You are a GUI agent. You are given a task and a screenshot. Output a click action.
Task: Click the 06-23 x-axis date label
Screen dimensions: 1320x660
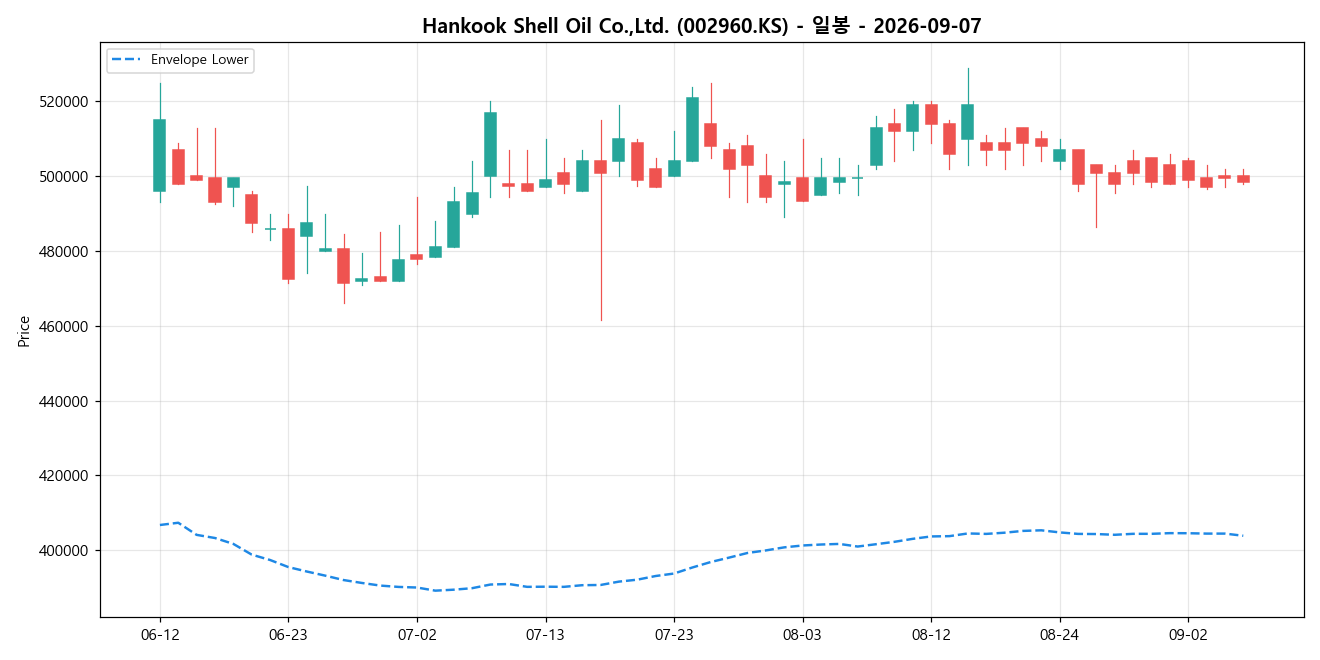[288, 634]
